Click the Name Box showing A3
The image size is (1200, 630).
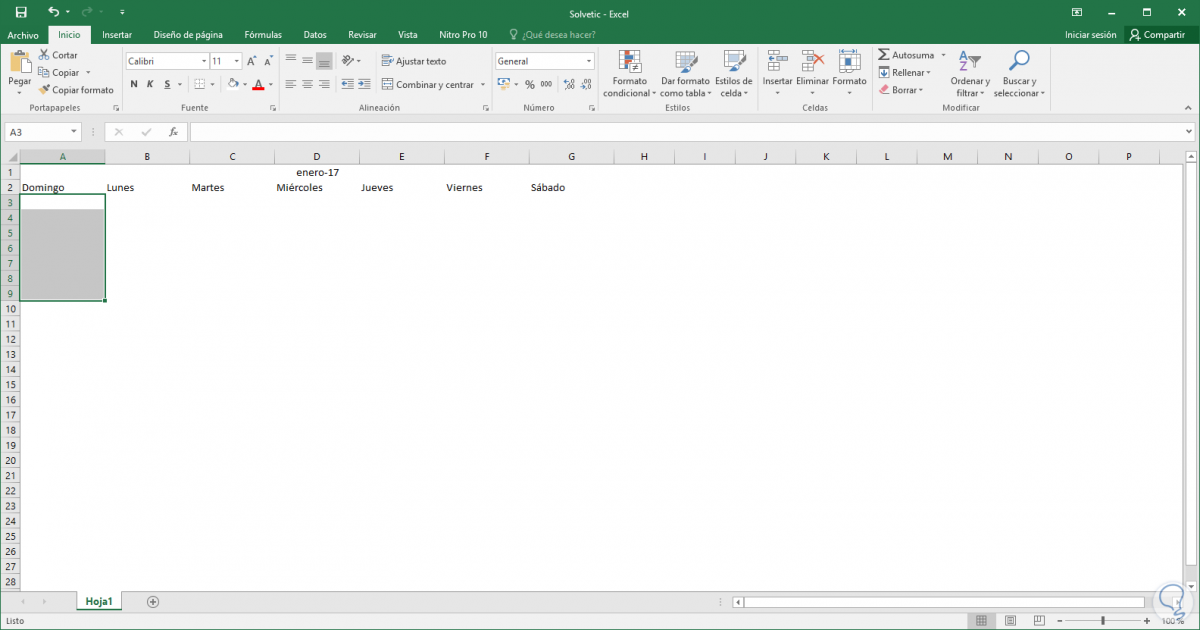[43, 131]
